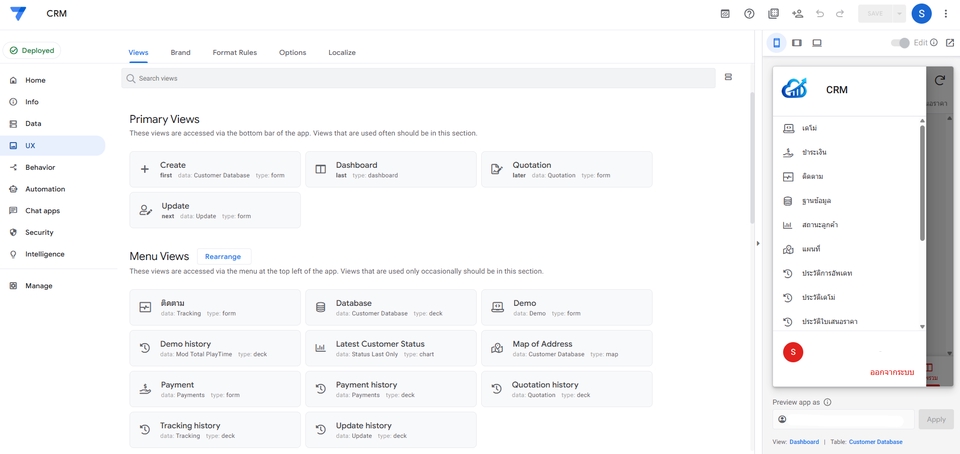Open the Quotation primary view card
This screenshot has width=960, height=454.
coord(566,170)
